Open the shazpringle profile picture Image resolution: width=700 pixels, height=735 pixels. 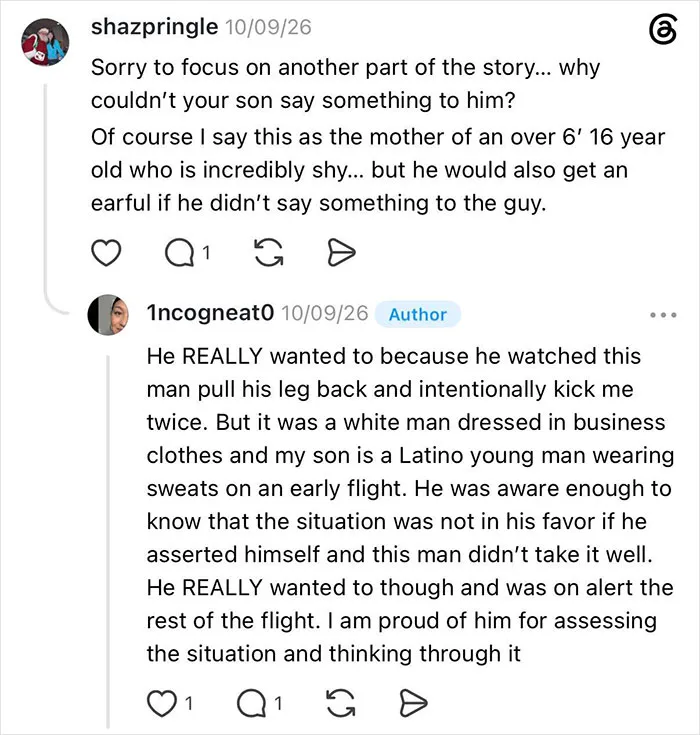click(x=45, y=42)
